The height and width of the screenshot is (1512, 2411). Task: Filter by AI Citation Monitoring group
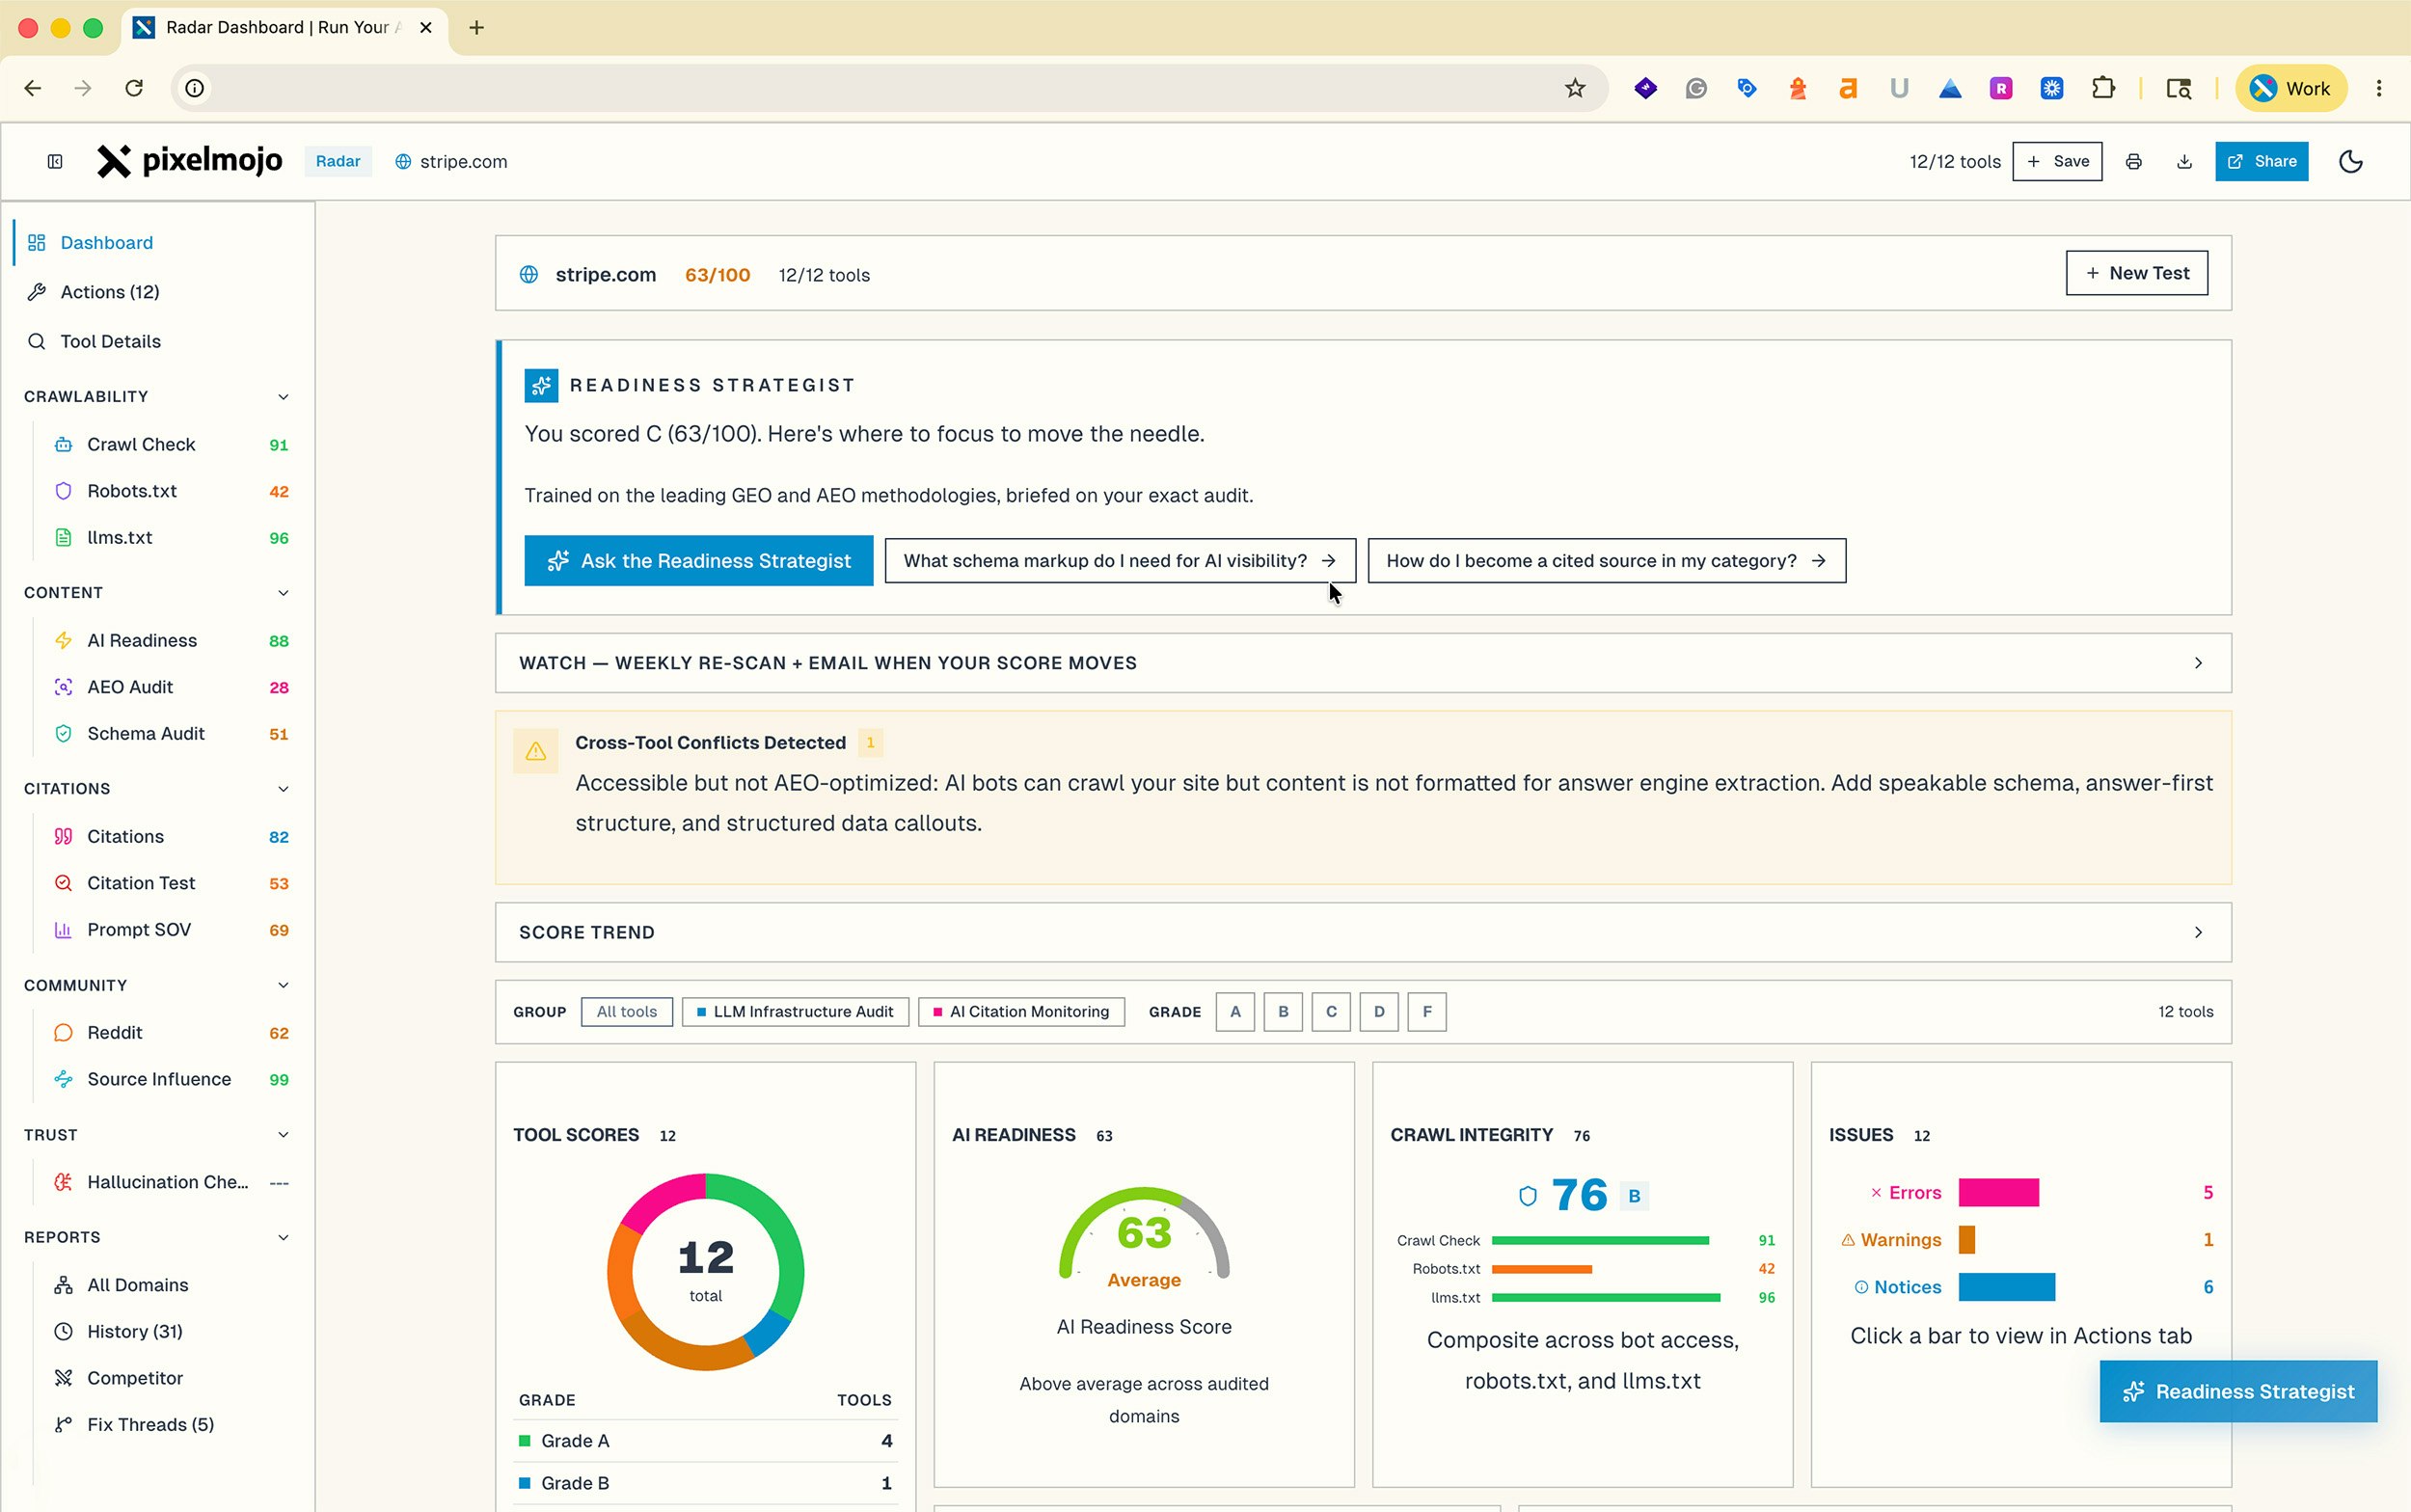pos(1021,1012)
